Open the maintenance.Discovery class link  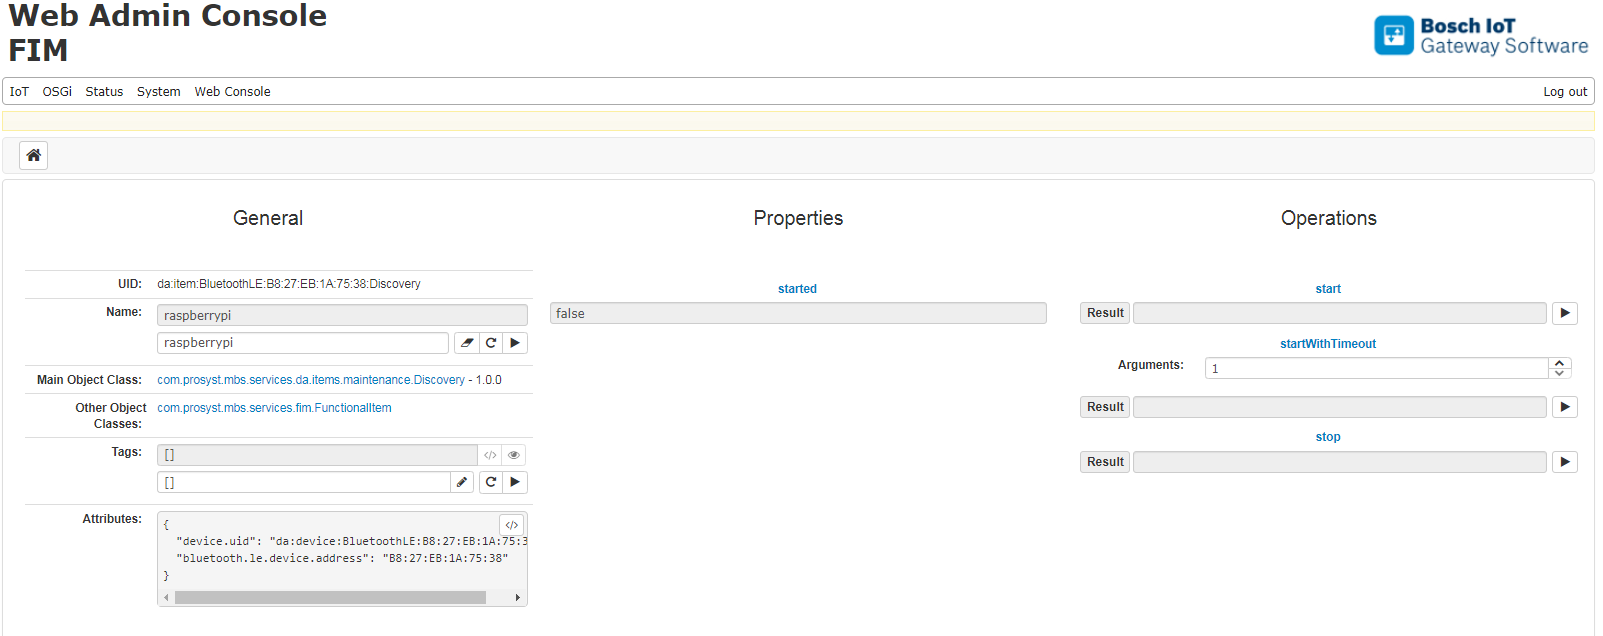point(311,380)
